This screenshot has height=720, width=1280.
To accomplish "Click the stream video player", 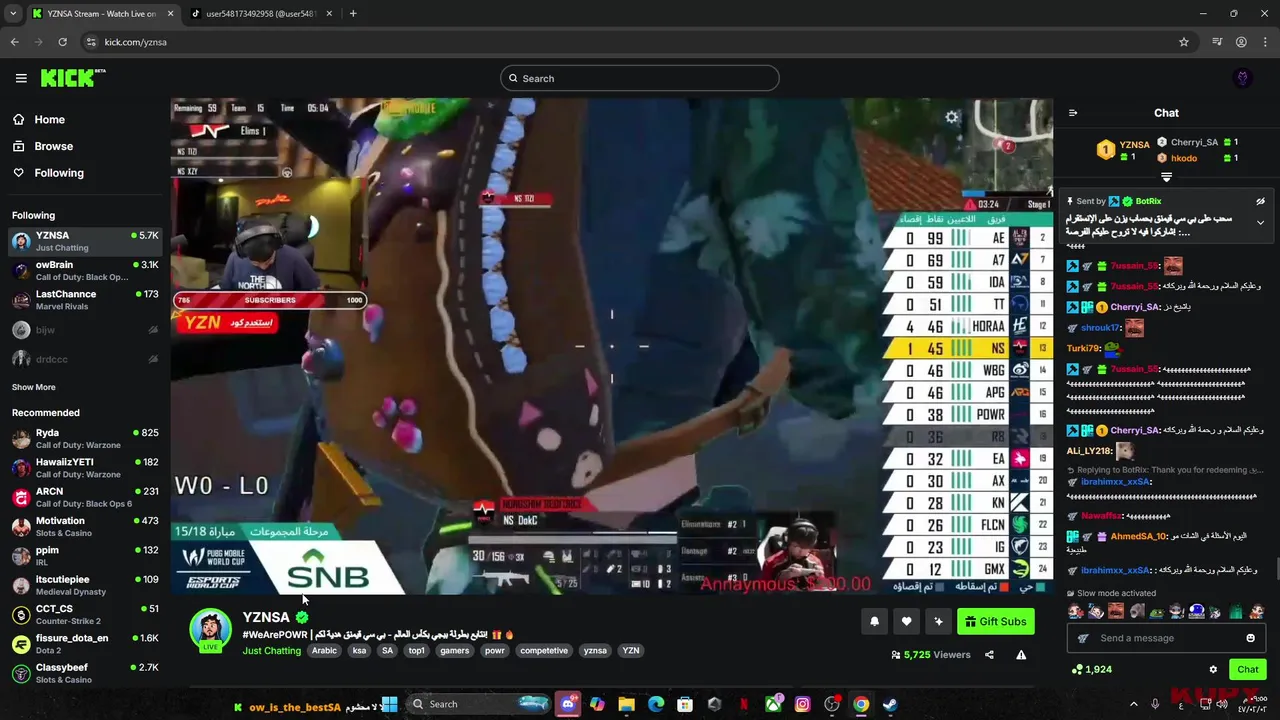I will point(612,346).
